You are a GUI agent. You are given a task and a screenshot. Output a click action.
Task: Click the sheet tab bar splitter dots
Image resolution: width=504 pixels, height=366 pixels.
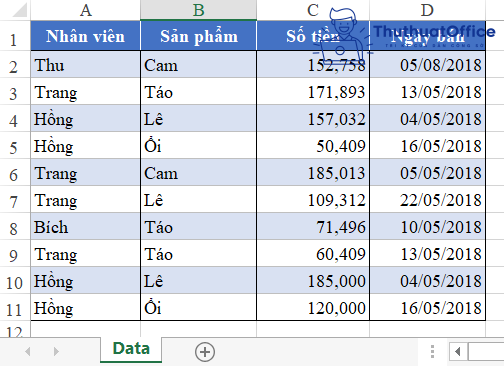(x=432, y=352)
